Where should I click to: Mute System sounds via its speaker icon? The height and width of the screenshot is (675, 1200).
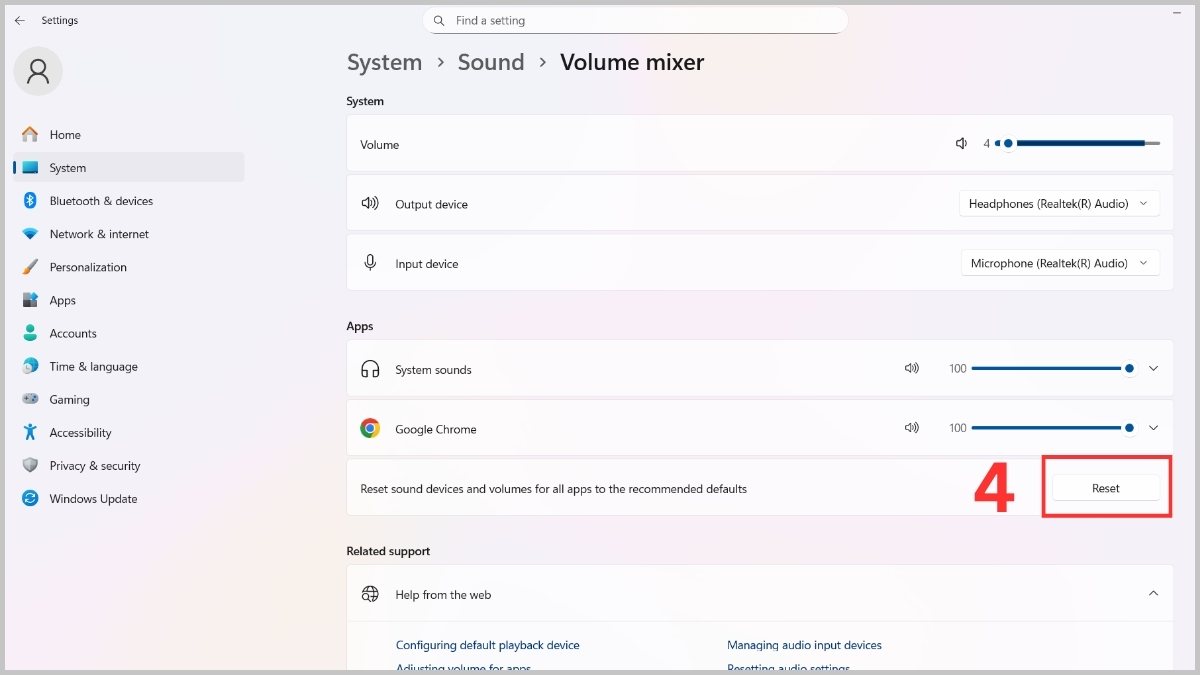pos(911,369)
